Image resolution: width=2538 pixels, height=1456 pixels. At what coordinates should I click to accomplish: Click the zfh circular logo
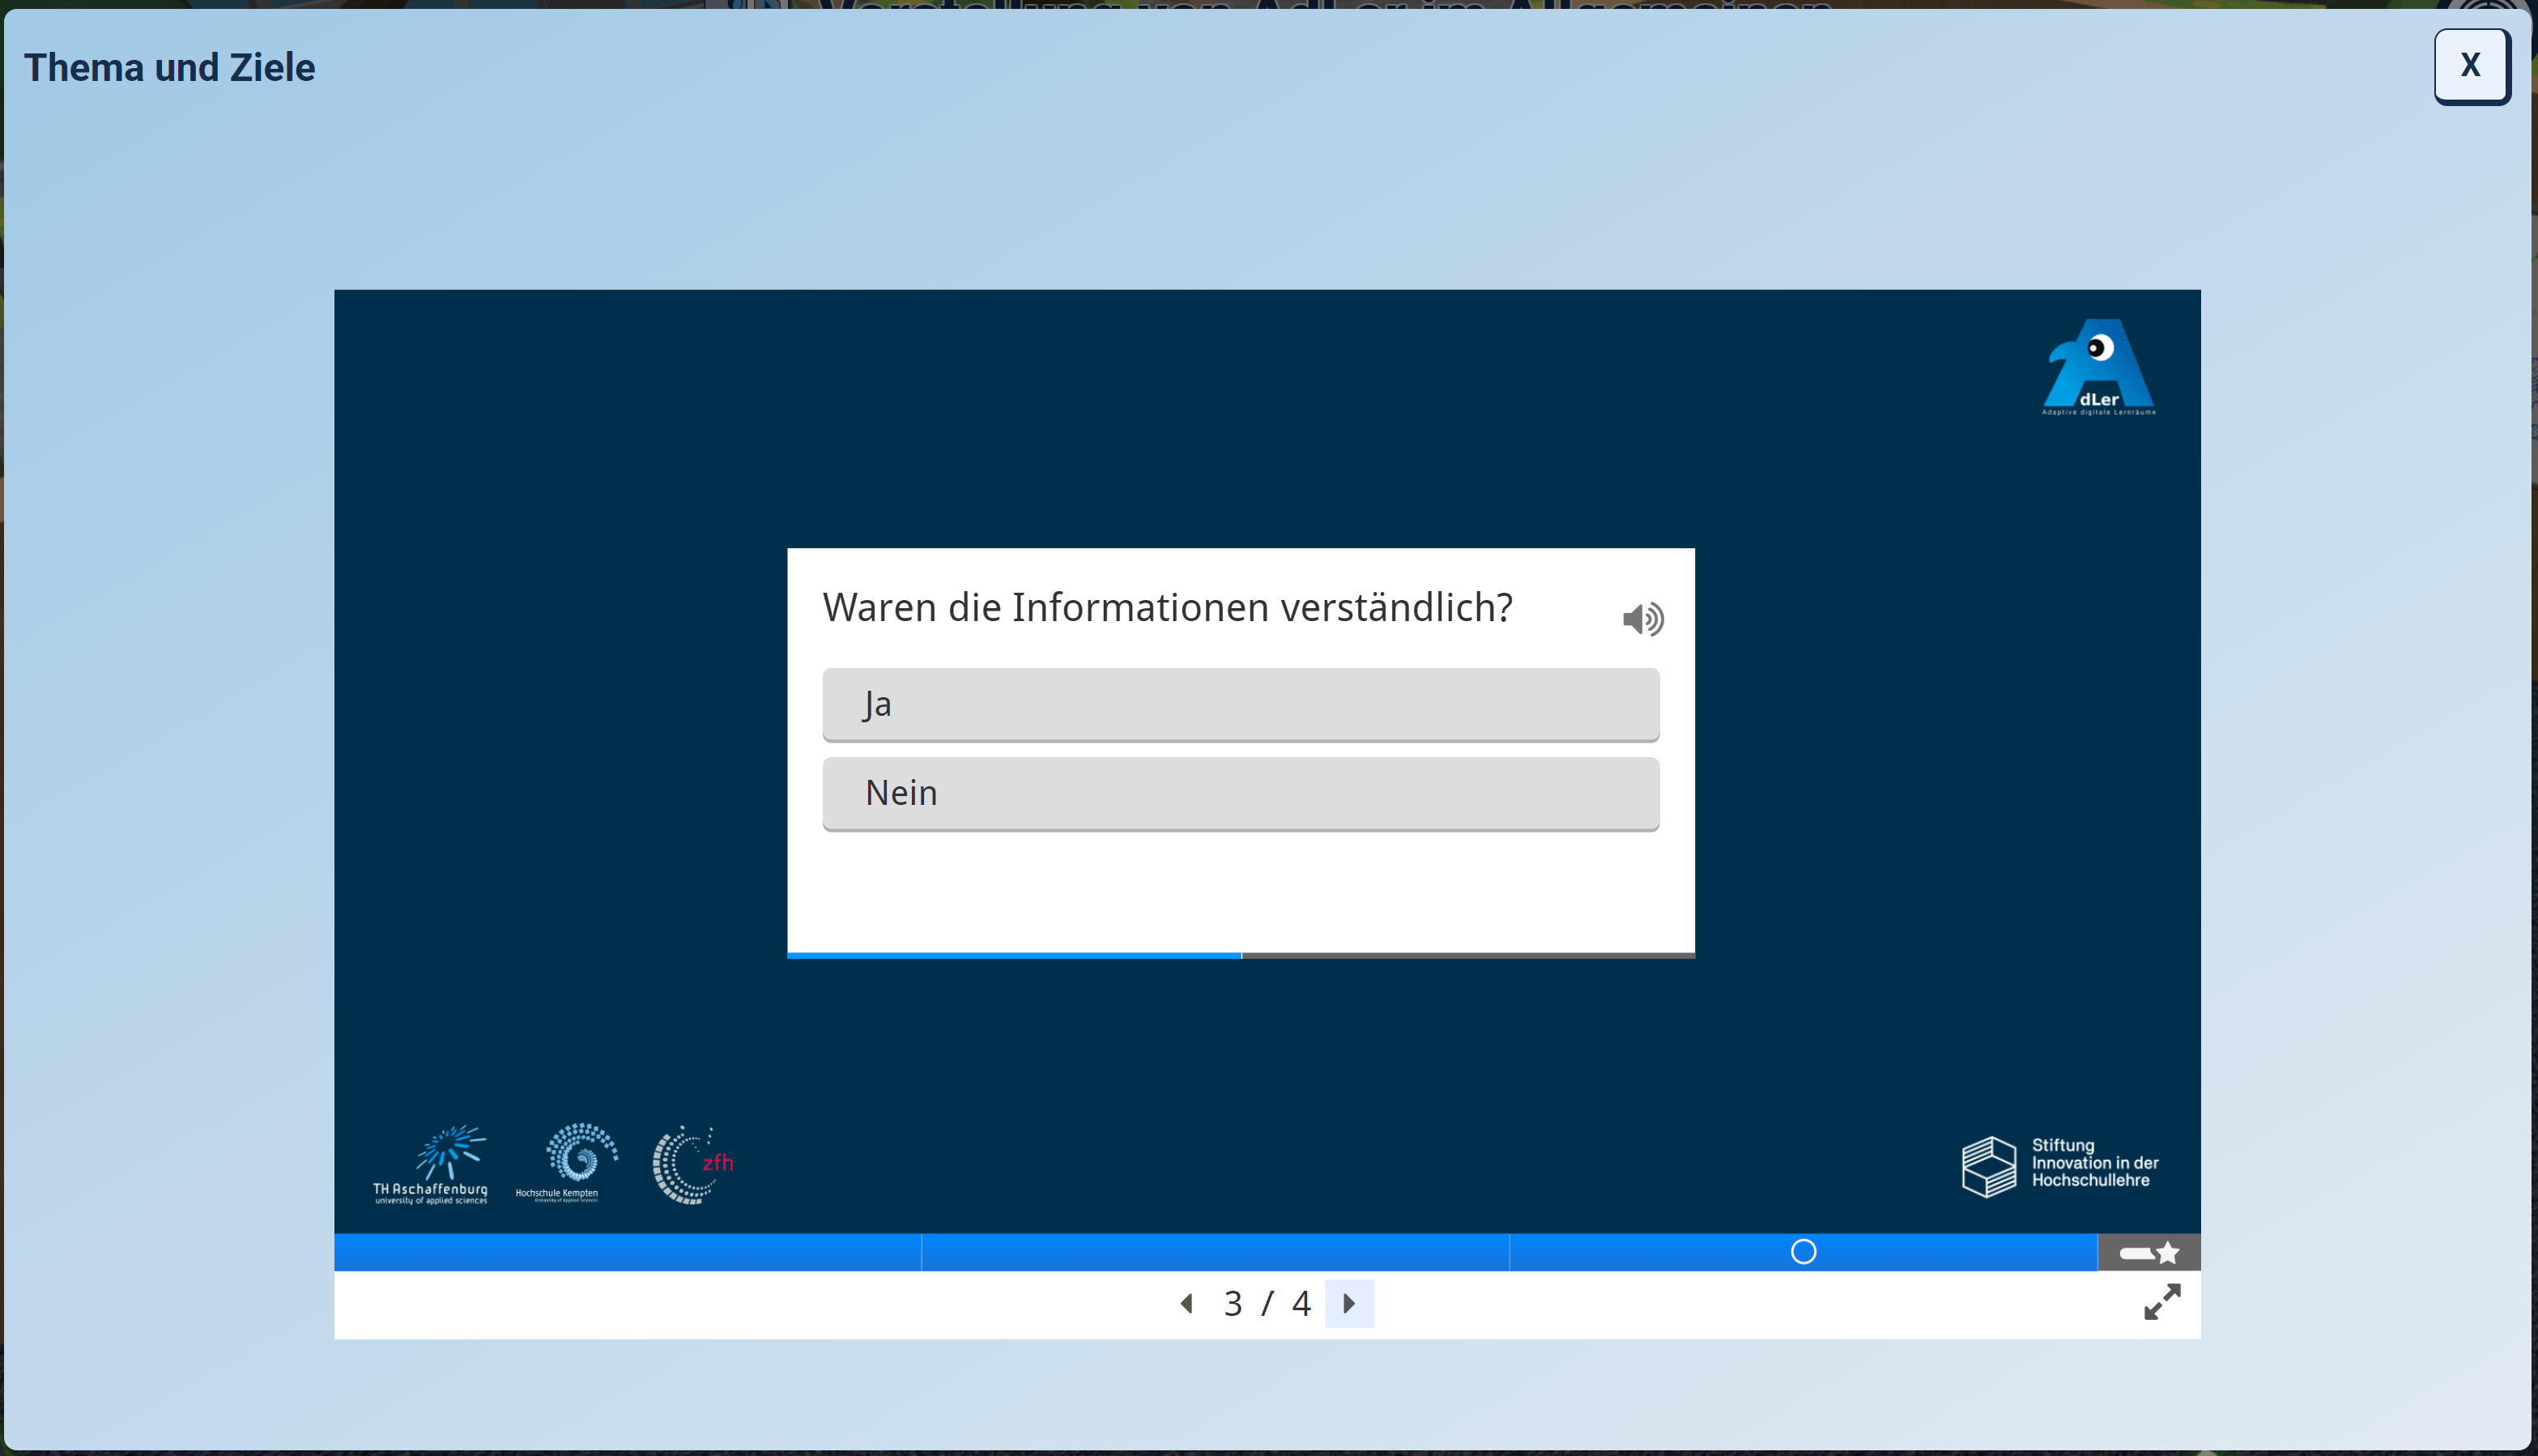coord(692,1164)
